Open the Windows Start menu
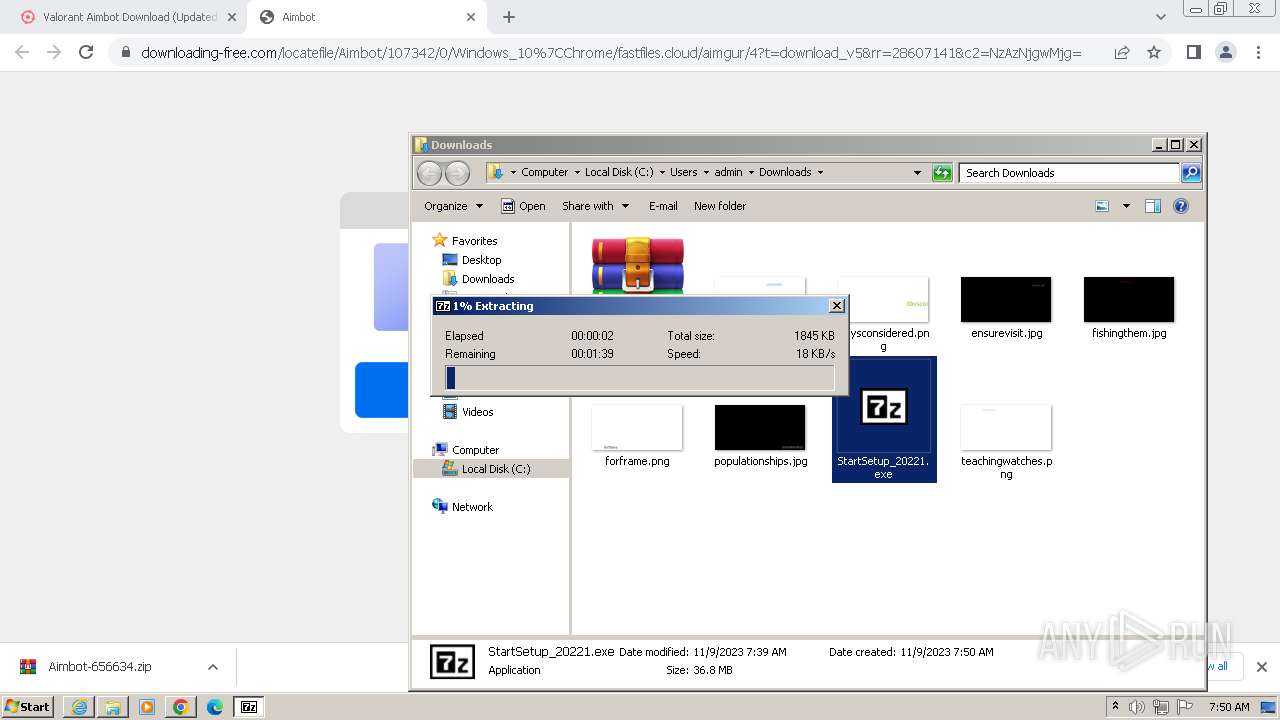 [x=27, y=707]
